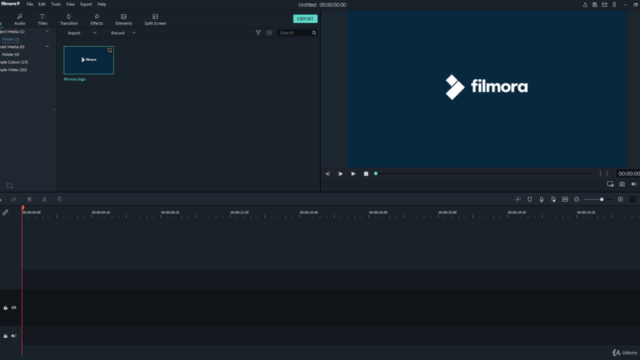
Task: Select Folder (0) under Shared Media
Action: click(11, 54)
